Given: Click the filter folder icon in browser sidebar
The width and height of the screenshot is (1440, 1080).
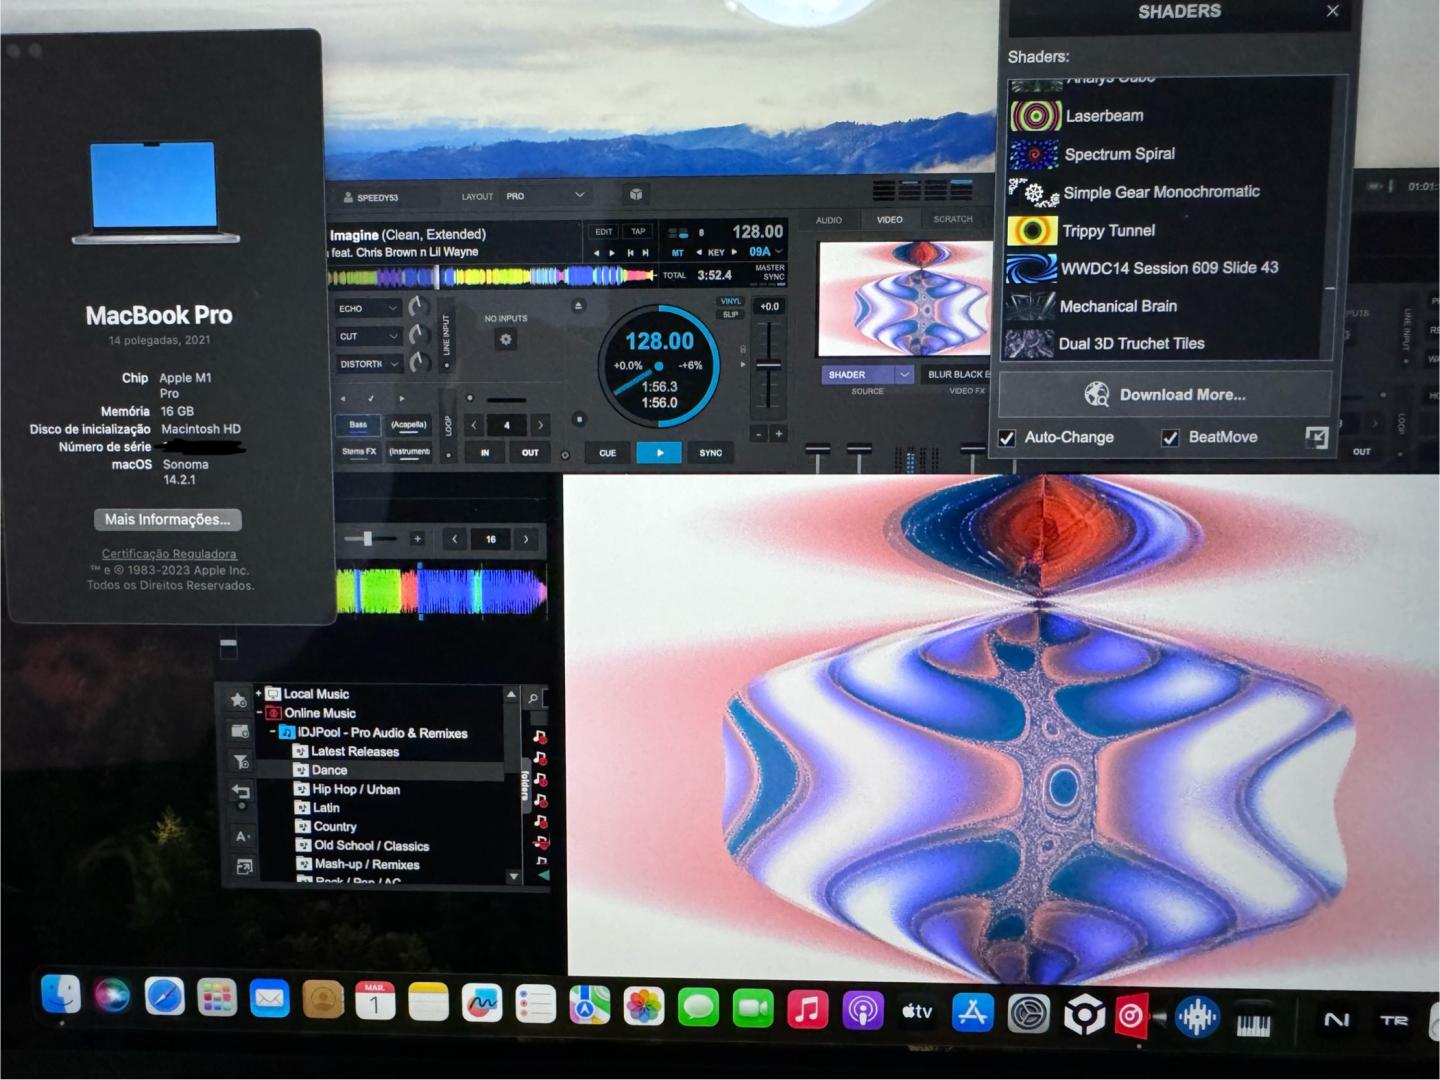Looking at the screenshot, I should 241,762.
